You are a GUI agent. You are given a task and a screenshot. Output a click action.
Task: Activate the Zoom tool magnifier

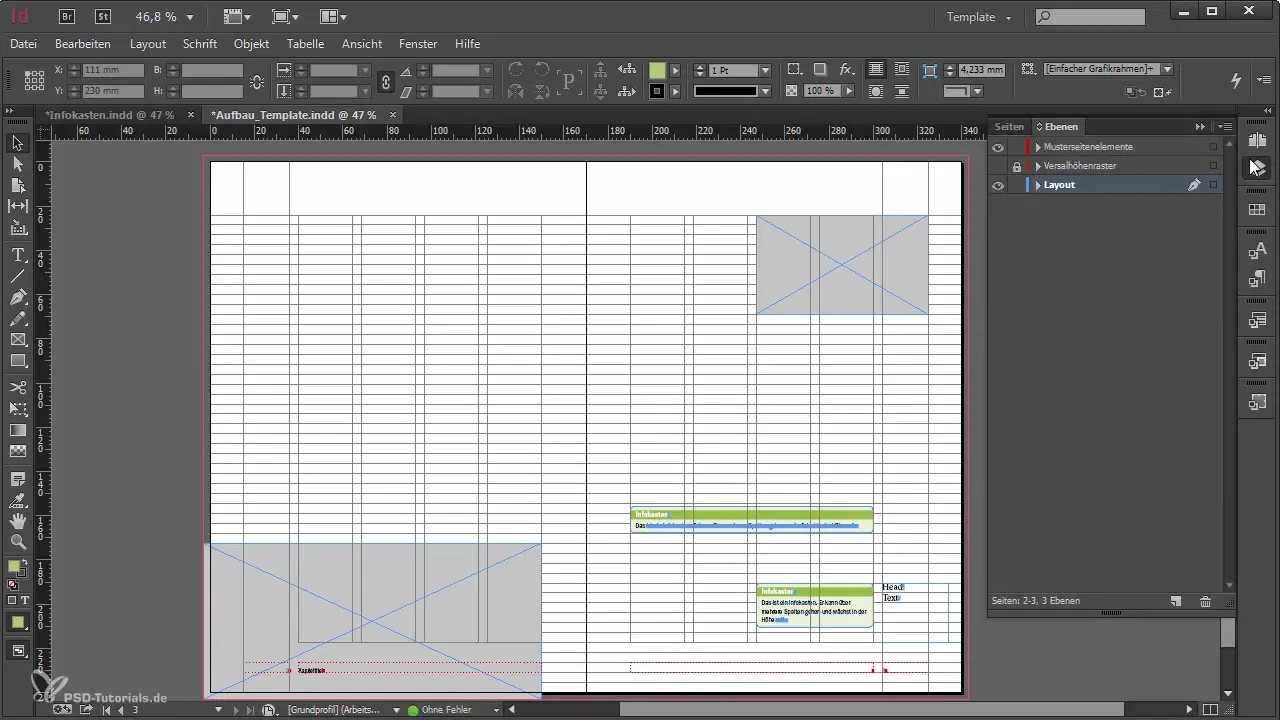tap(18, 542)
